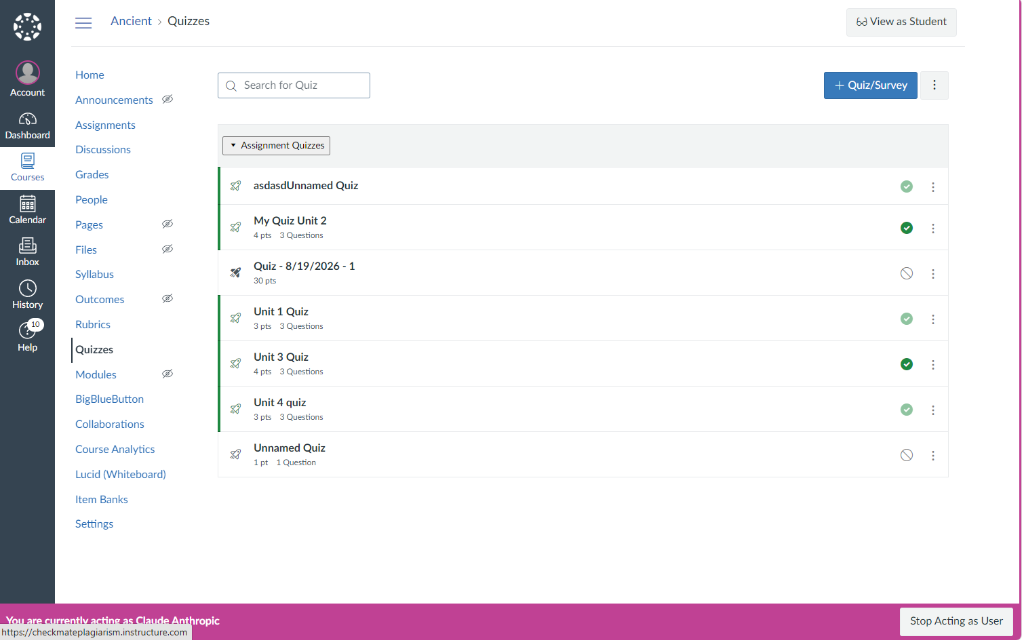Screen dimensions: 1024x640
Task: Open options menu for Unit 3 Quiz
Action: coord(933,365)
